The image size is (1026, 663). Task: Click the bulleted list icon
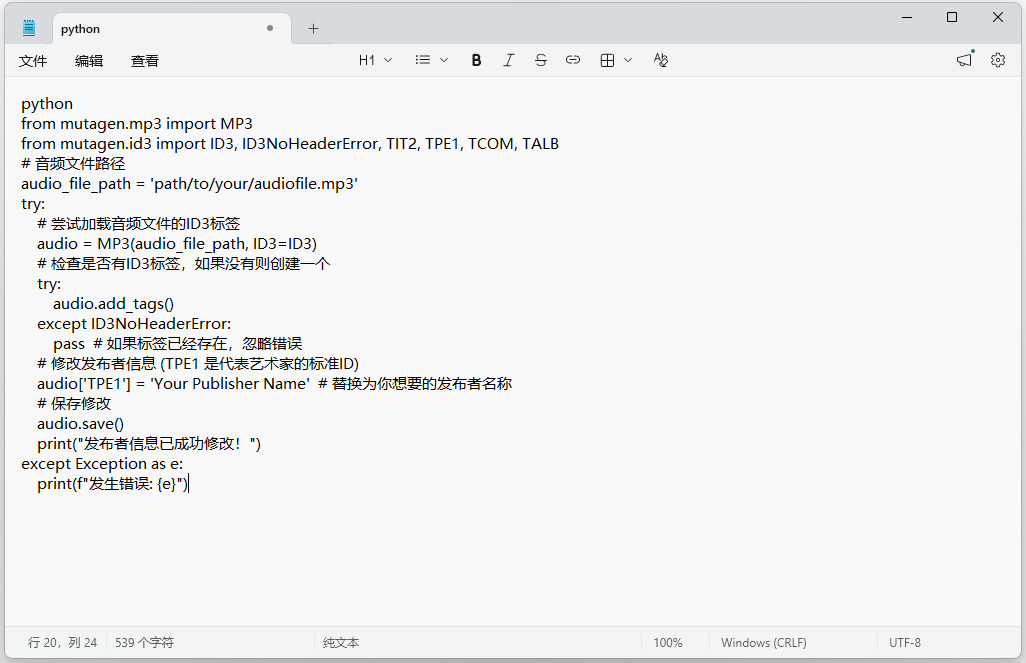(x=423, y=60)
